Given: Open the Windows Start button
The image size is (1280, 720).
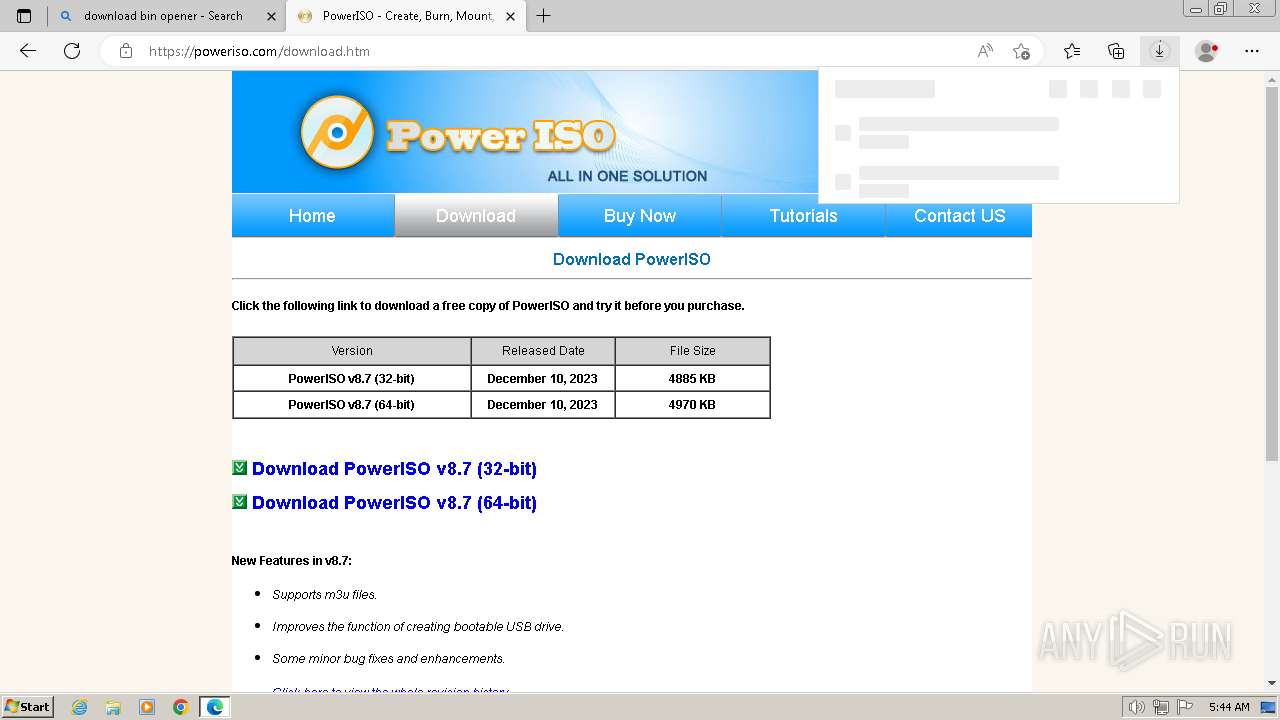Looking at the screenshot, I should pos(28,706).
